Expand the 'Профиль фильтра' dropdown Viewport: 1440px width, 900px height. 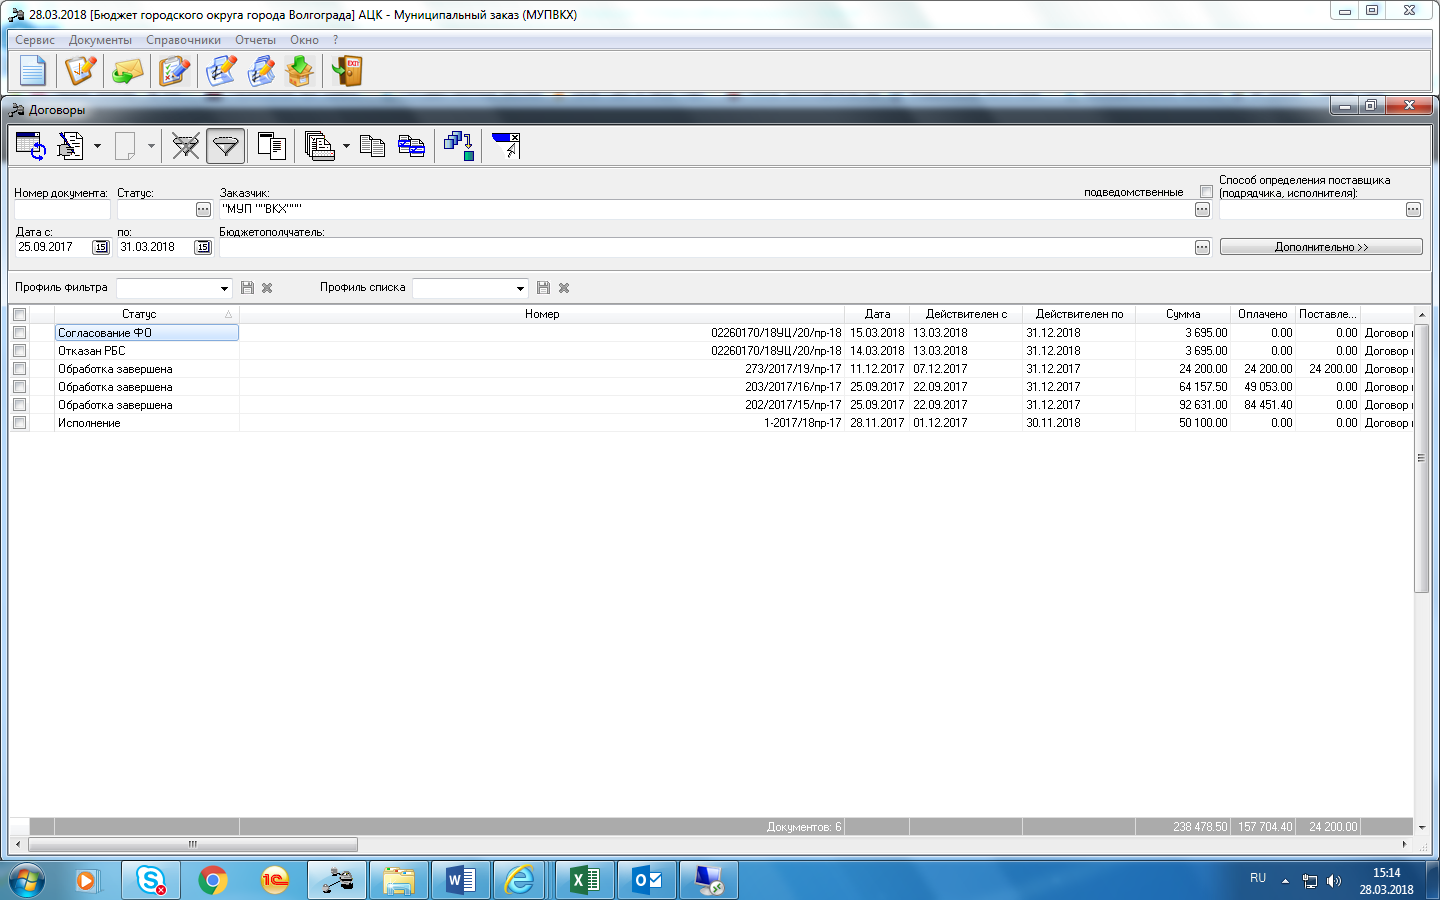click(x=224, y=288)
